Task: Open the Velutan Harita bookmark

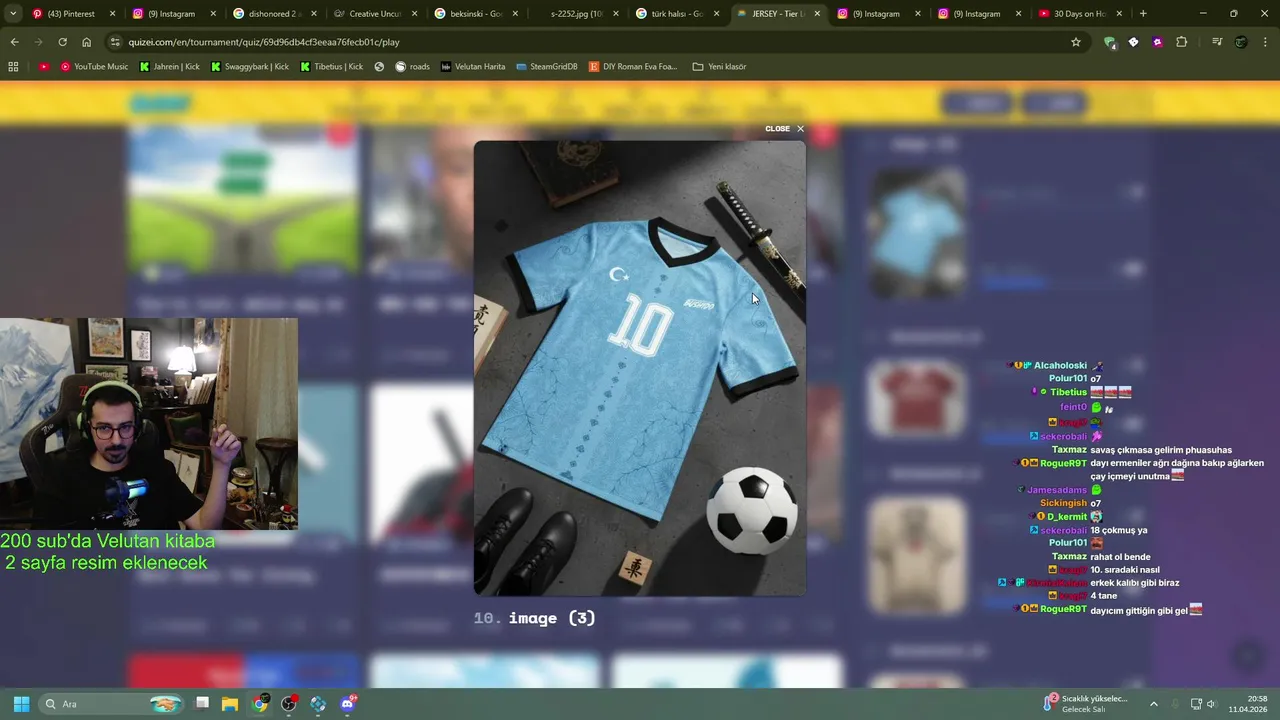Action: [473, 66]
